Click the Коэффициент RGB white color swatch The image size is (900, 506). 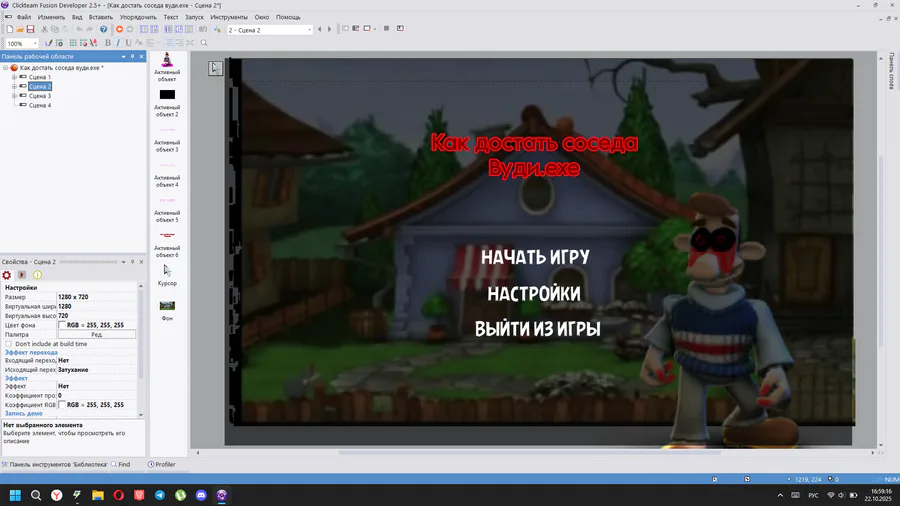[x=61, y=405]
